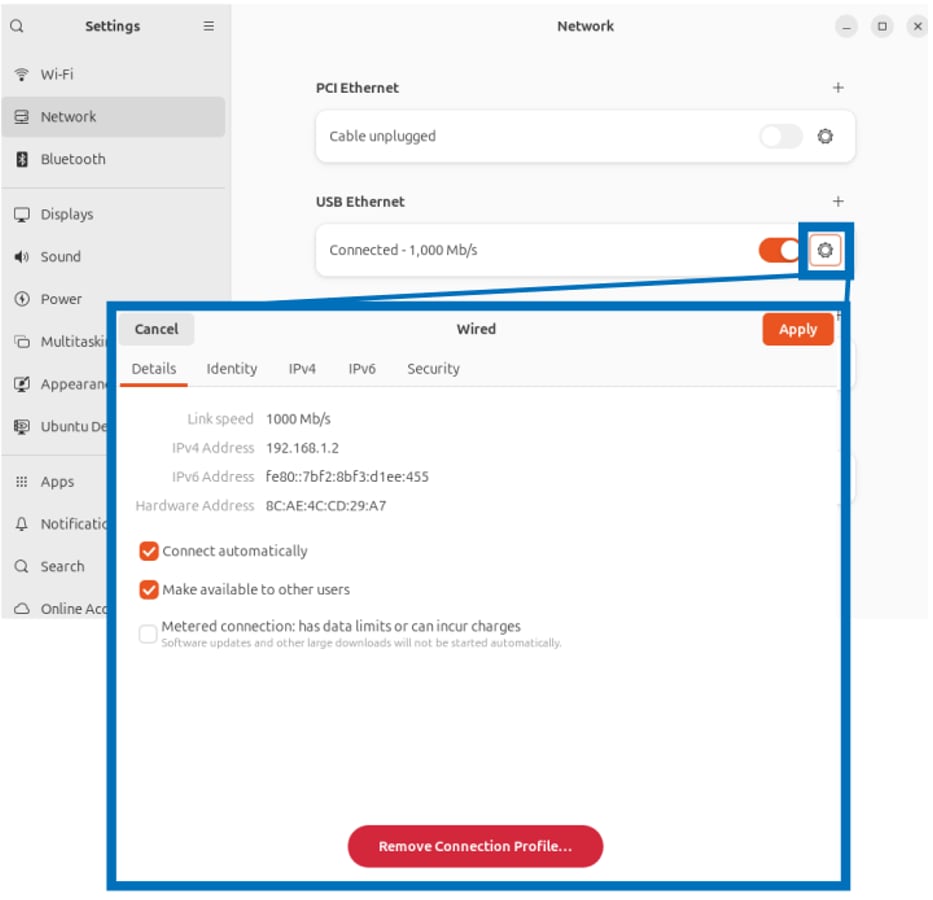Viewport: 933px width, 900px height.
Task: Add a PCI Ethernet connection profile
Action: coord(838,88)
